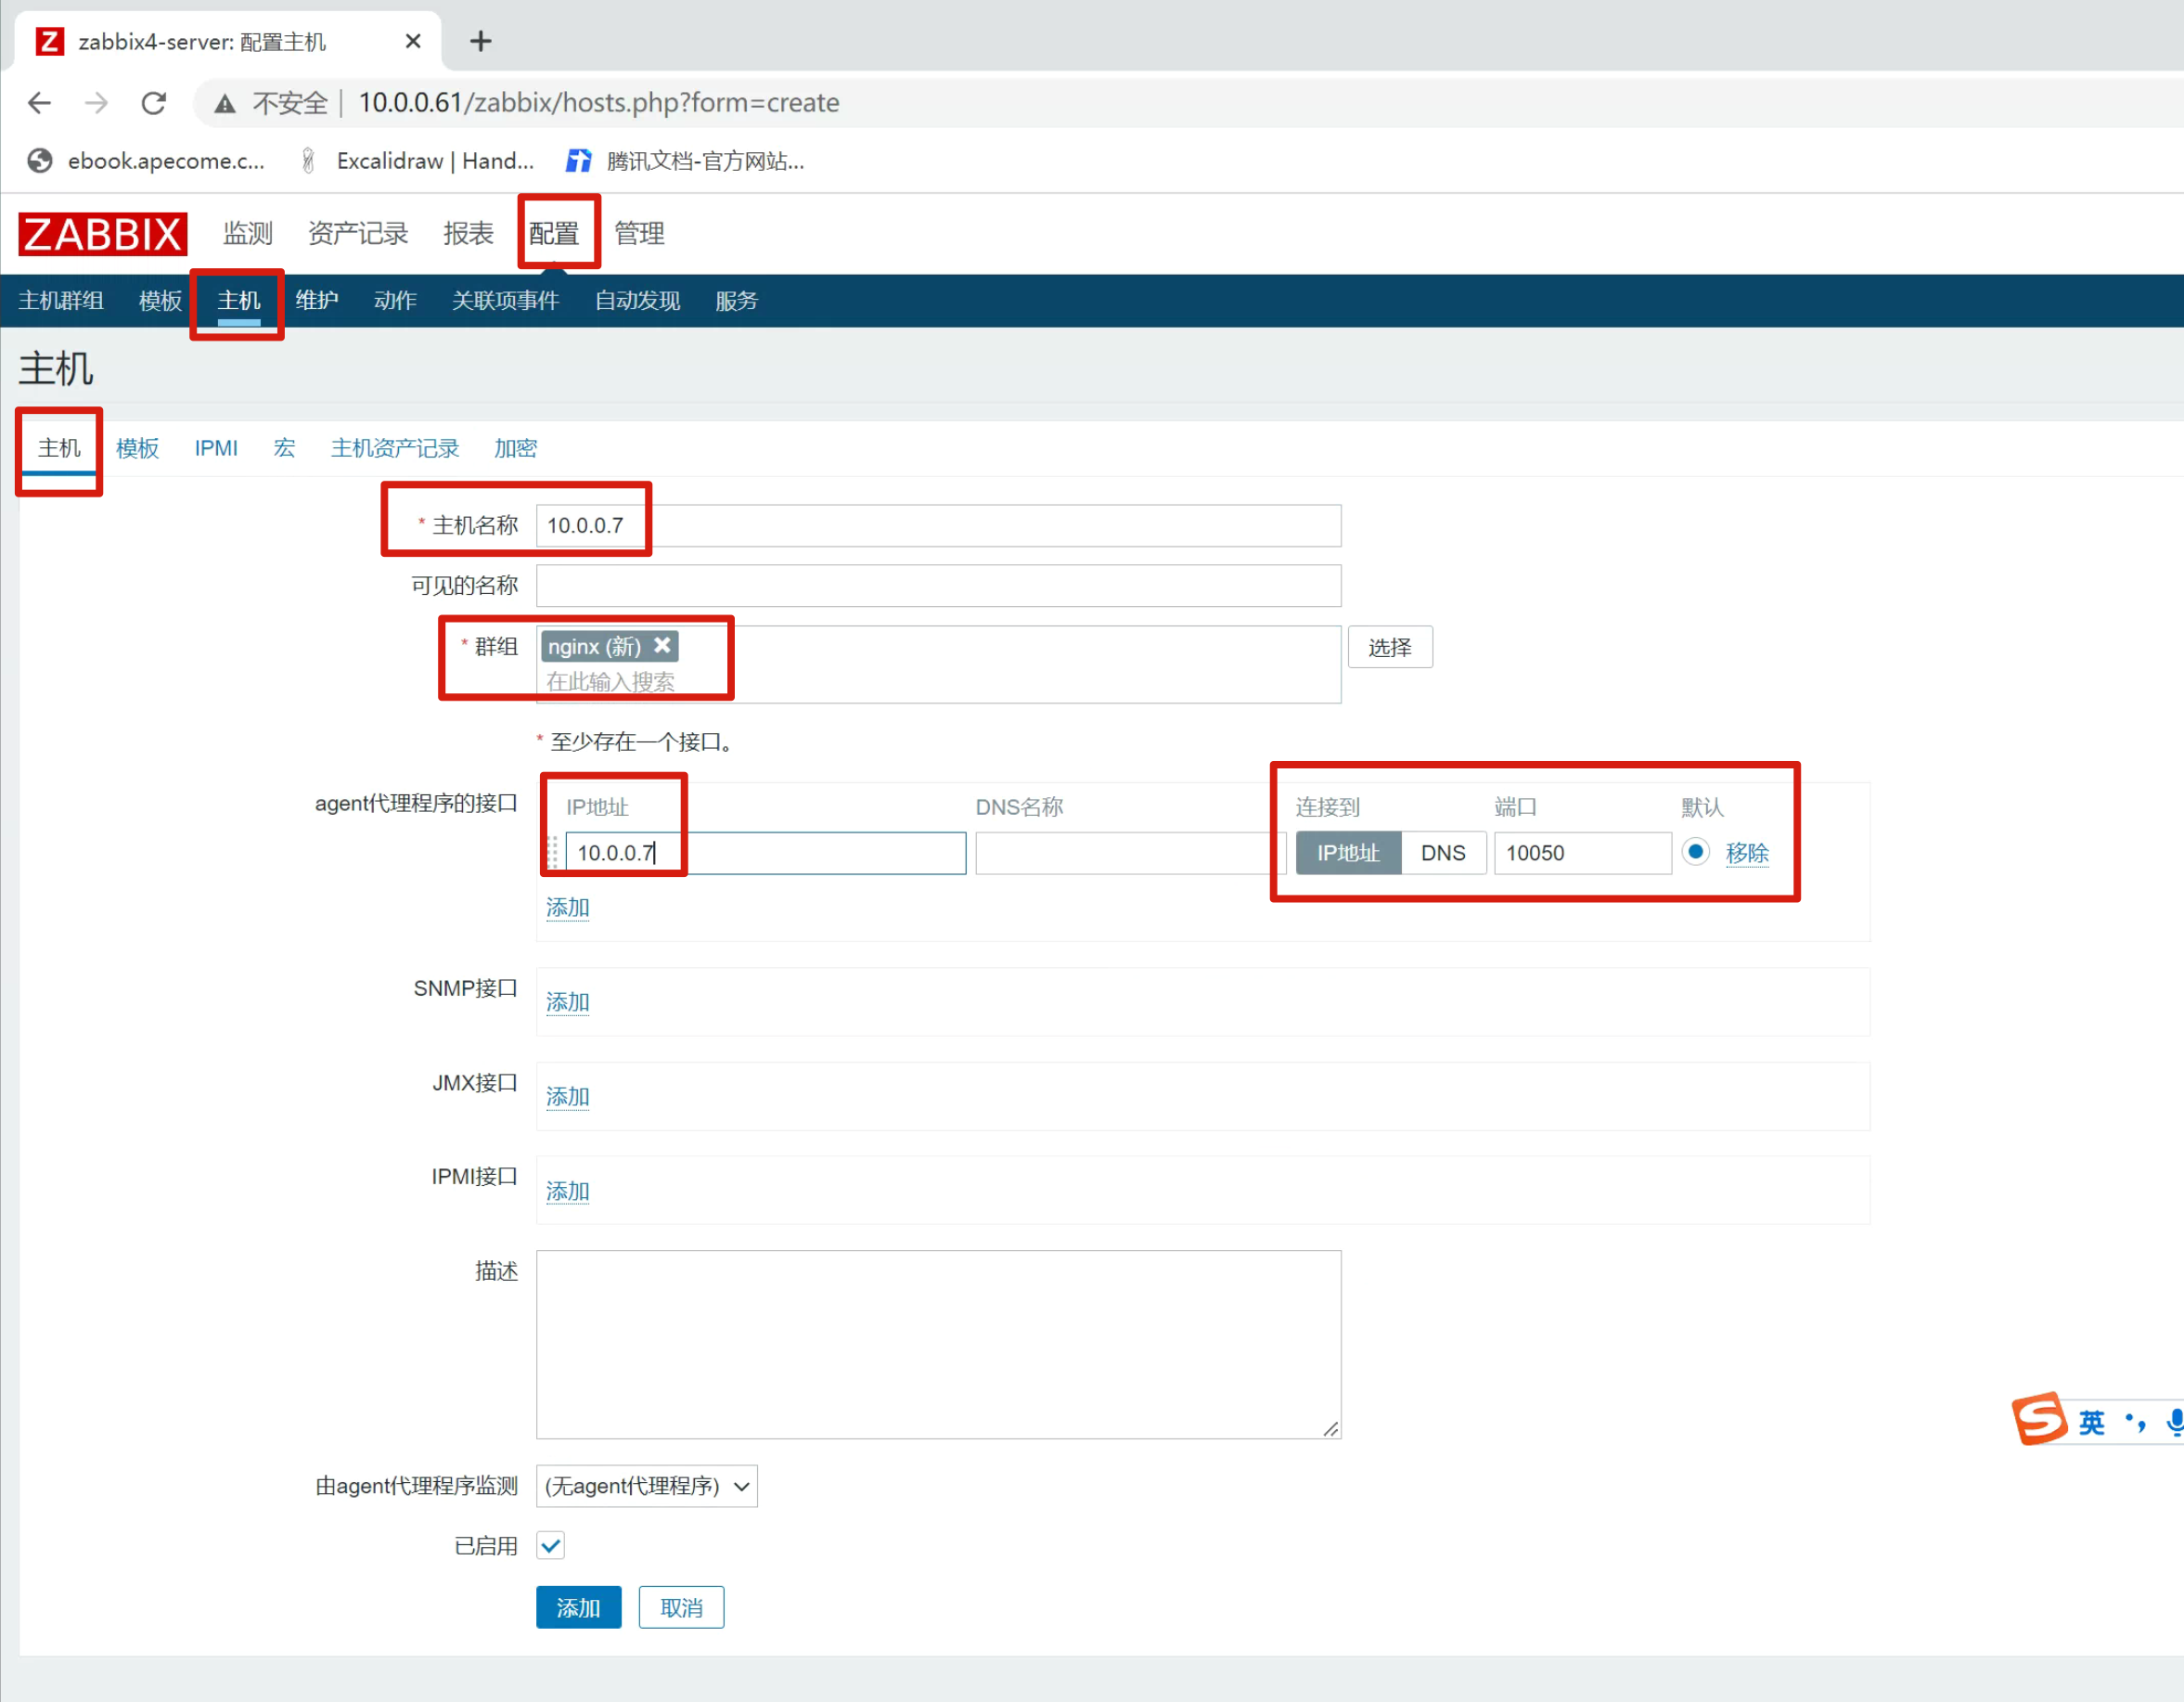
Task: Toggle the 已启用 enabled checkbox
Action: click(551, 1546)
